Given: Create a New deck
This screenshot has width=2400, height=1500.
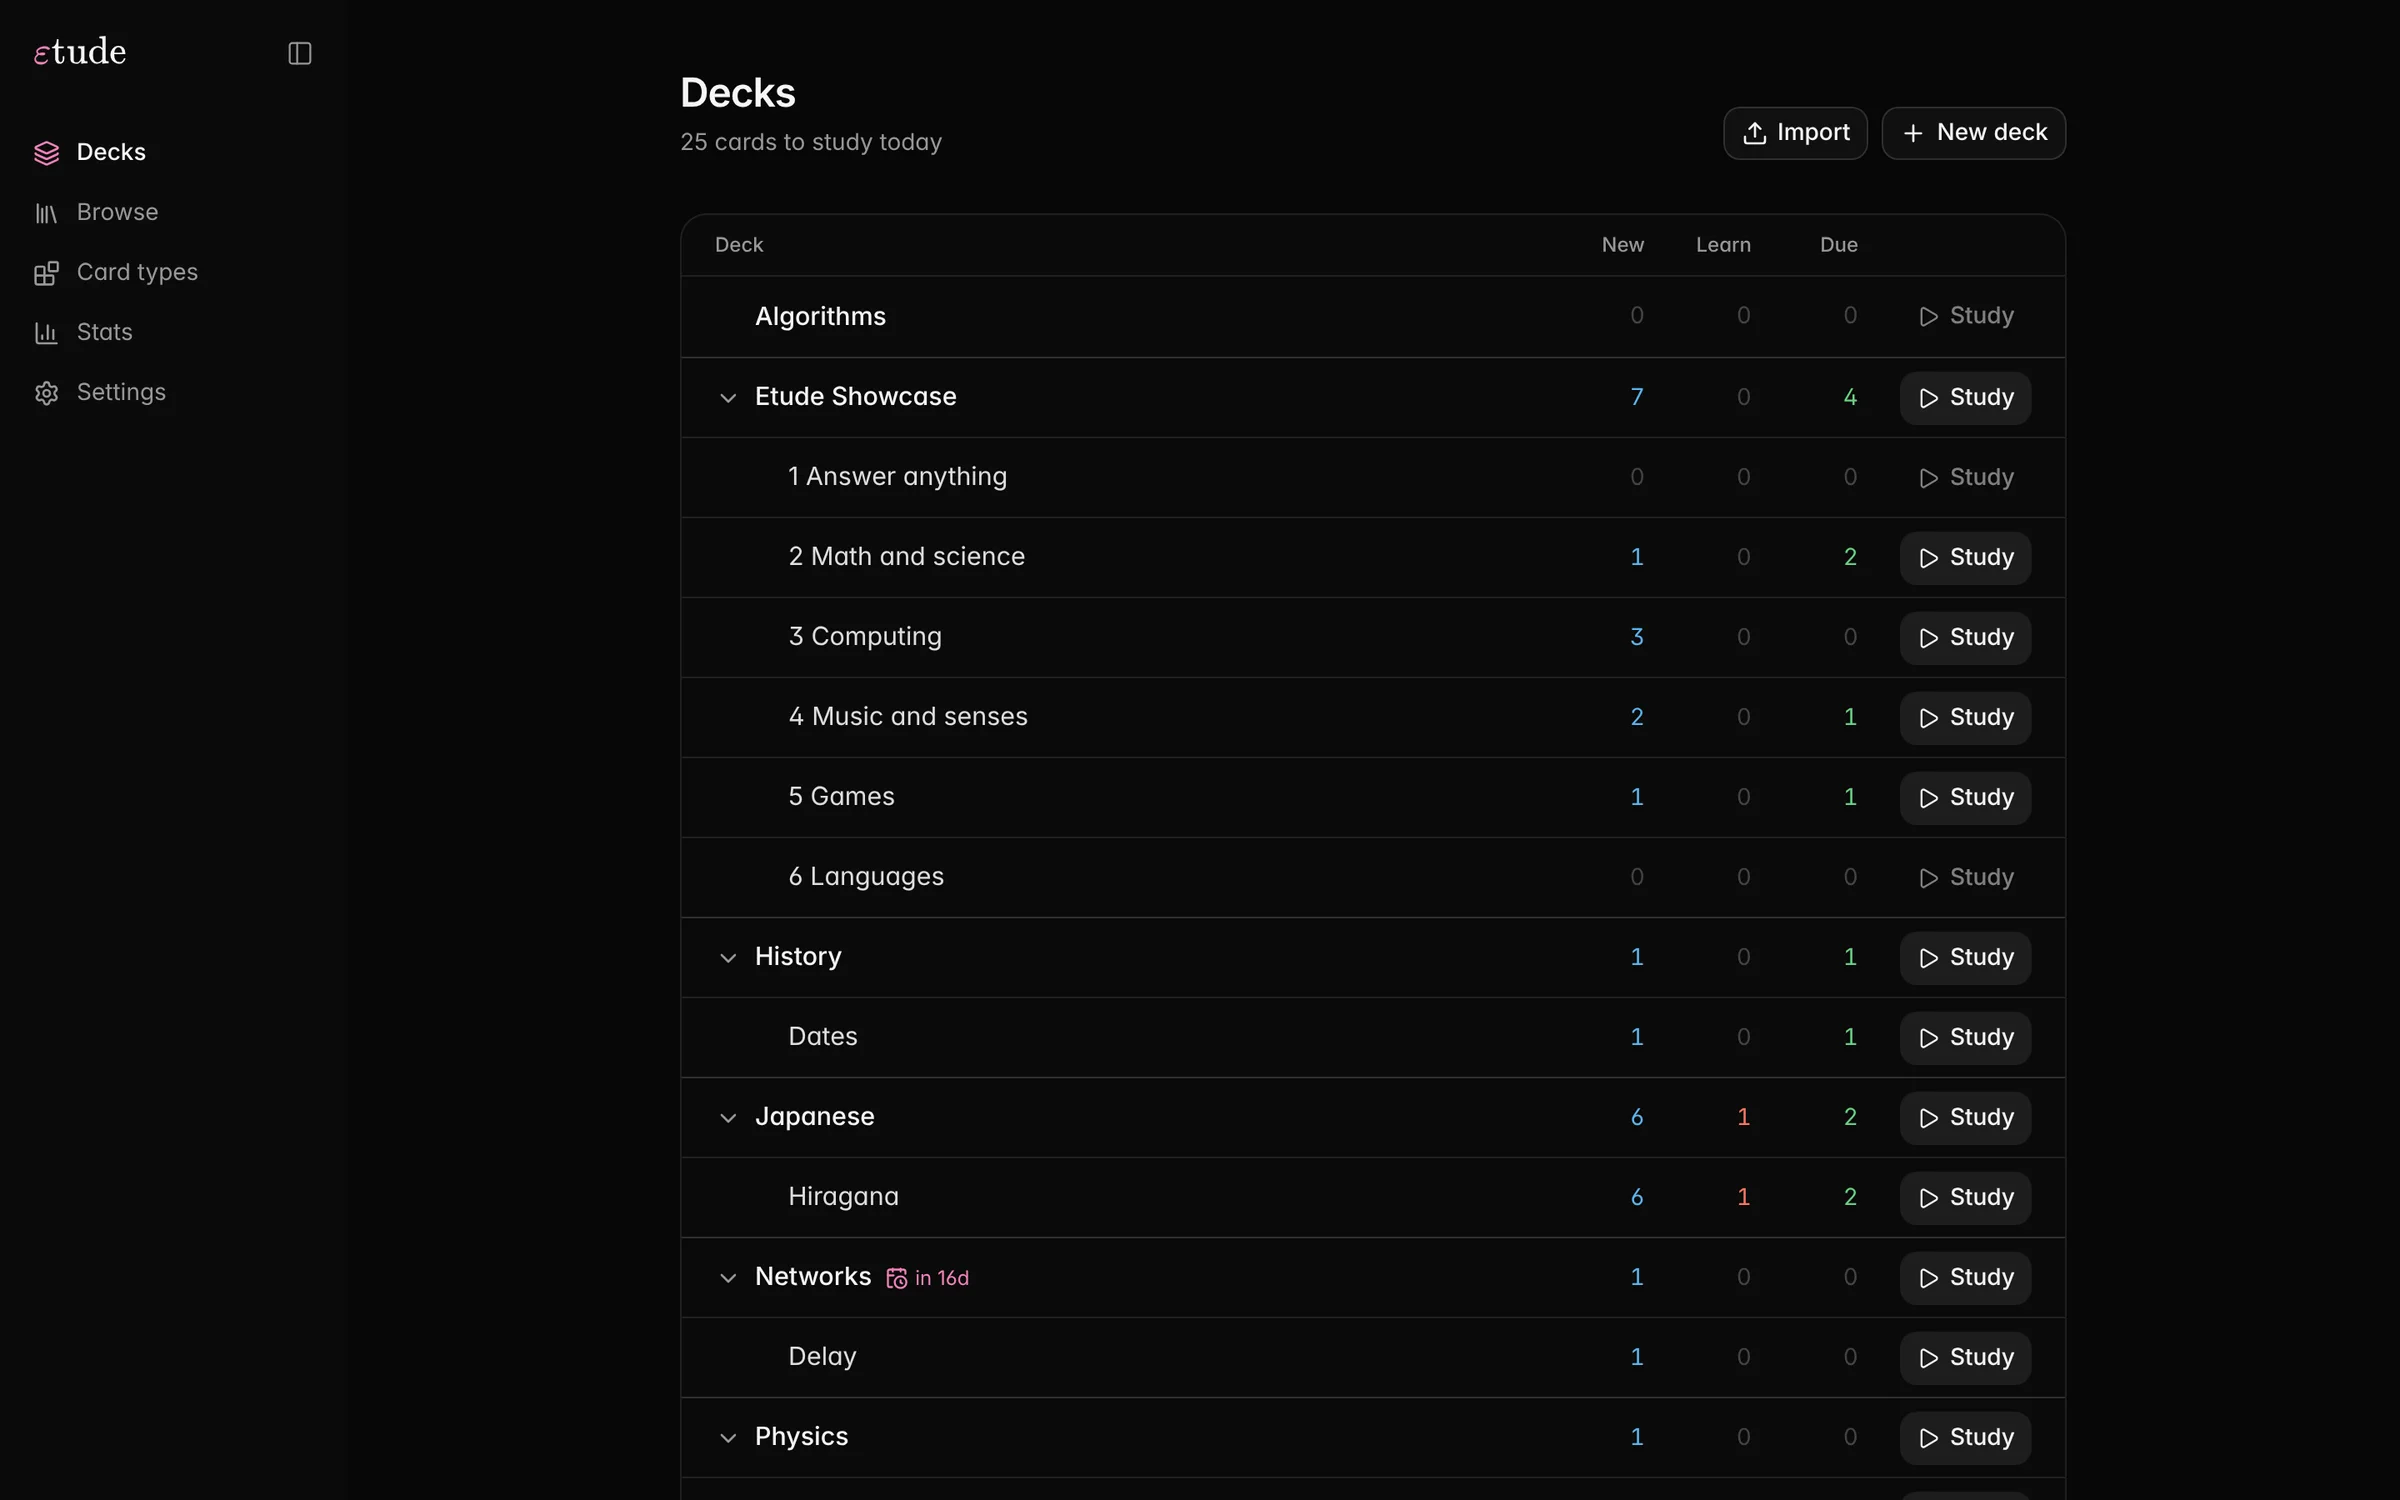Looking at the screenshot, I should point(1973,133).
